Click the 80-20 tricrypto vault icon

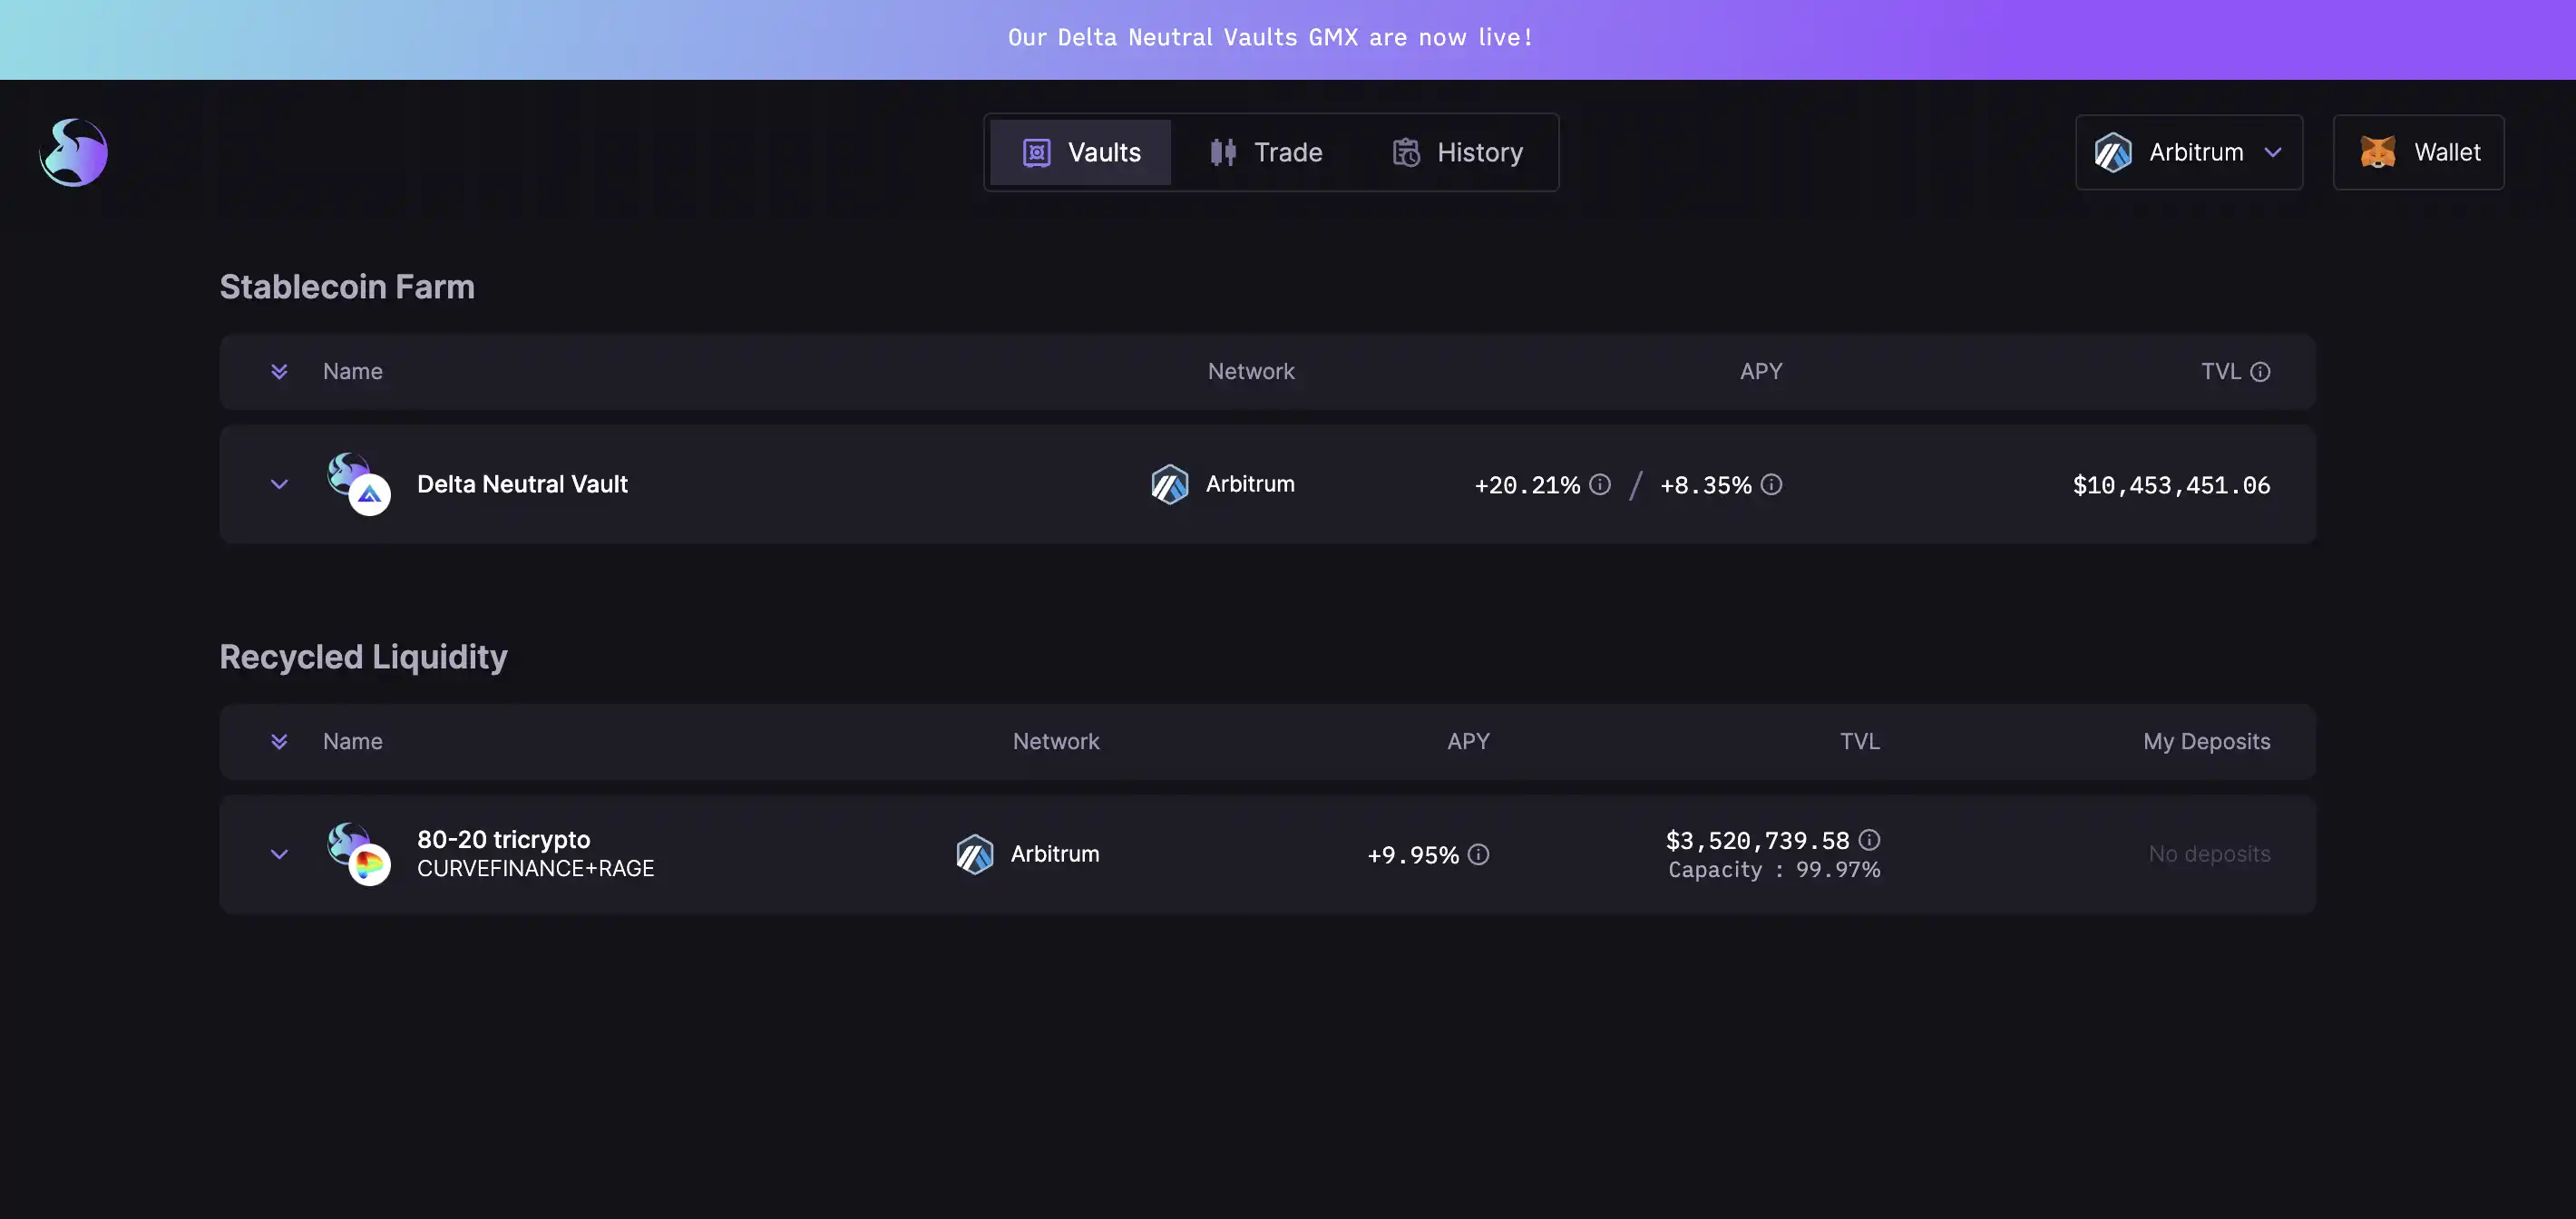point(359,854)
